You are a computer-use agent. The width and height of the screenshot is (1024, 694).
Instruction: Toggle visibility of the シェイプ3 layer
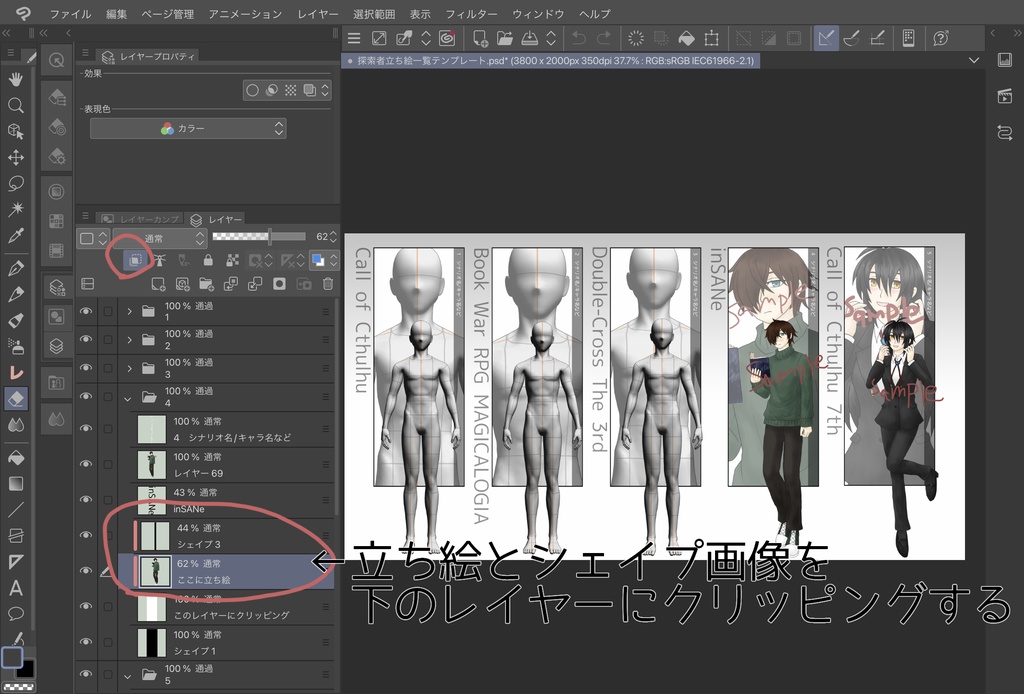pyautogui.click(x=85, y=534)
